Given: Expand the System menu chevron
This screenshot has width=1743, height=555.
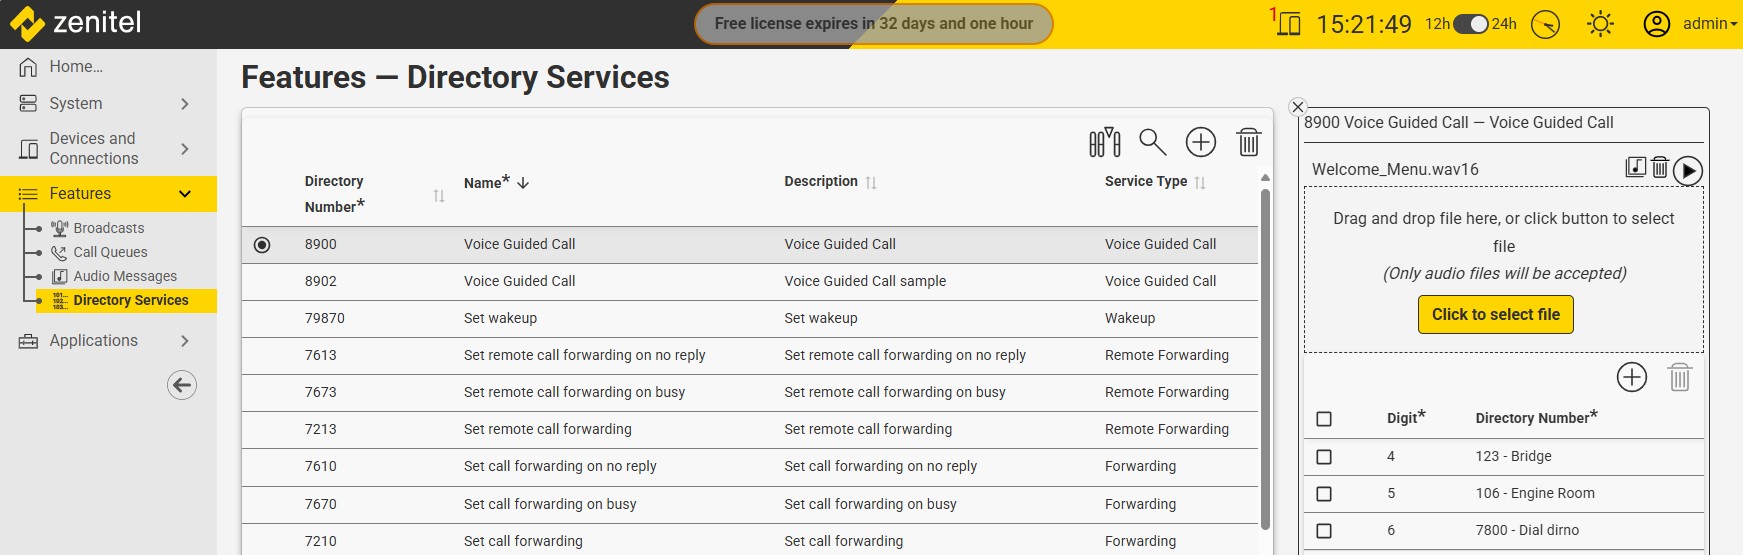Looking at the screenshot, I should [184, 104].
